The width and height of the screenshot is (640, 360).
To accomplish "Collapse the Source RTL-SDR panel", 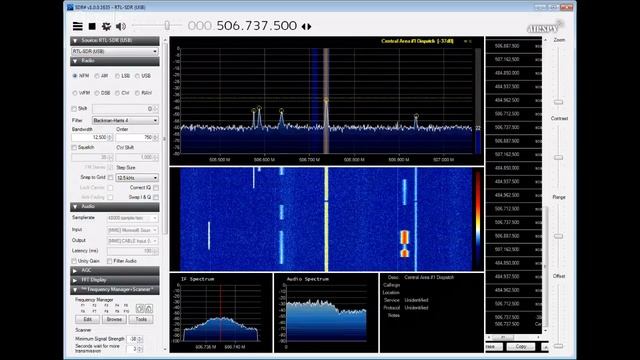I will point(115,40).
